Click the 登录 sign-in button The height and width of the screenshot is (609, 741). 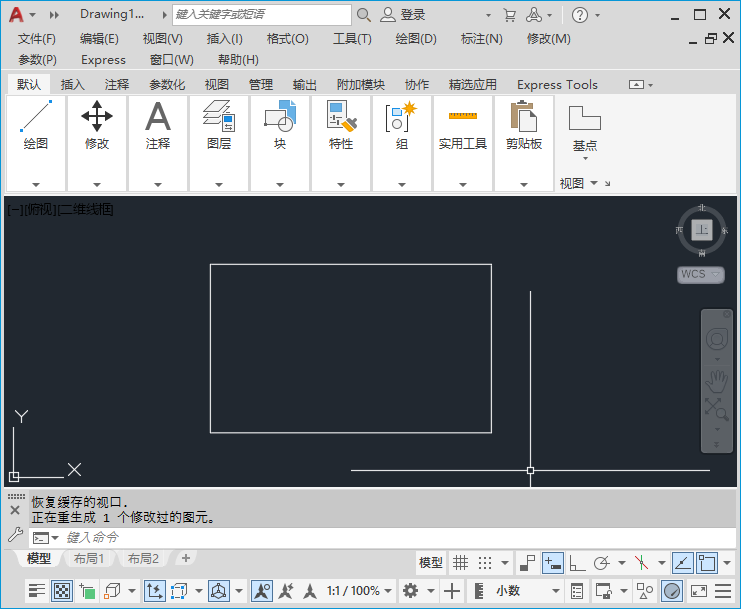404,15
